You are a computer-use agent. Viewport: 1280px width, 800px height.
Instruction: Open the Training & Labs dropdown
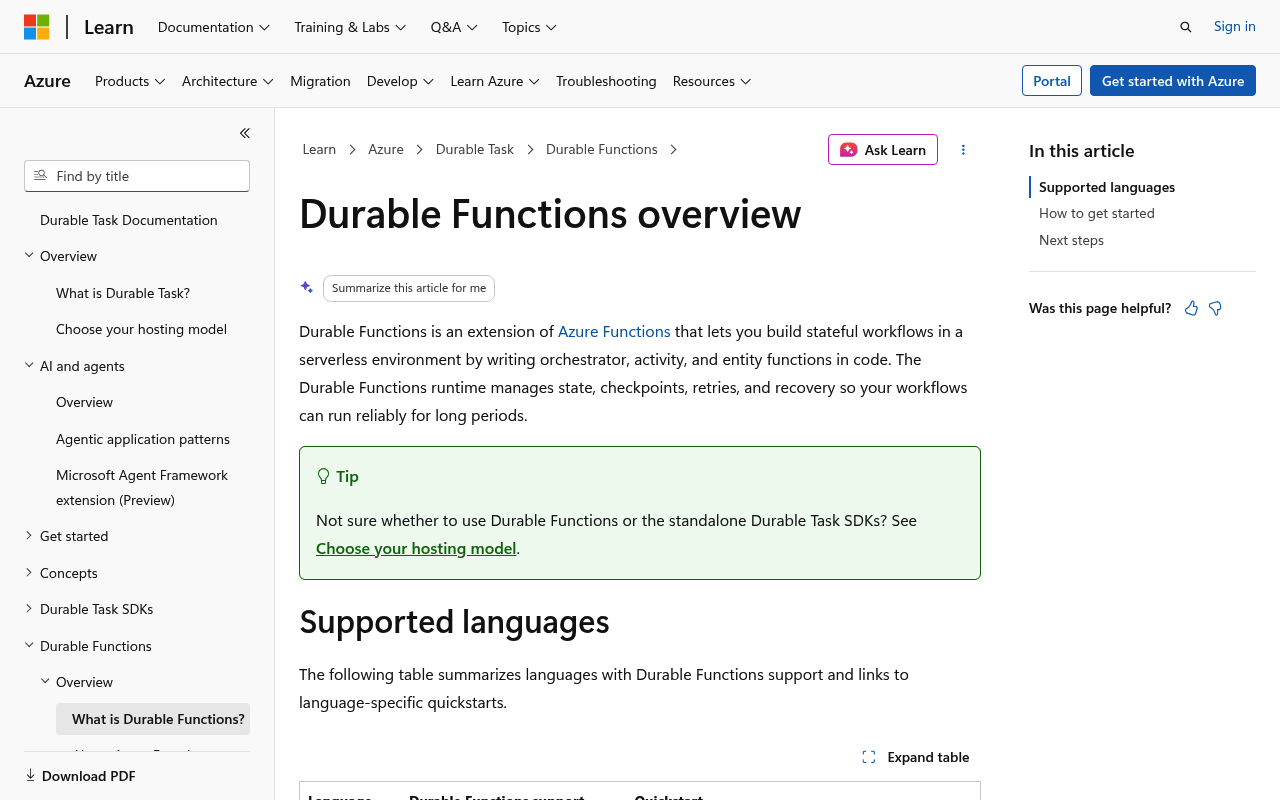(350, 27)
